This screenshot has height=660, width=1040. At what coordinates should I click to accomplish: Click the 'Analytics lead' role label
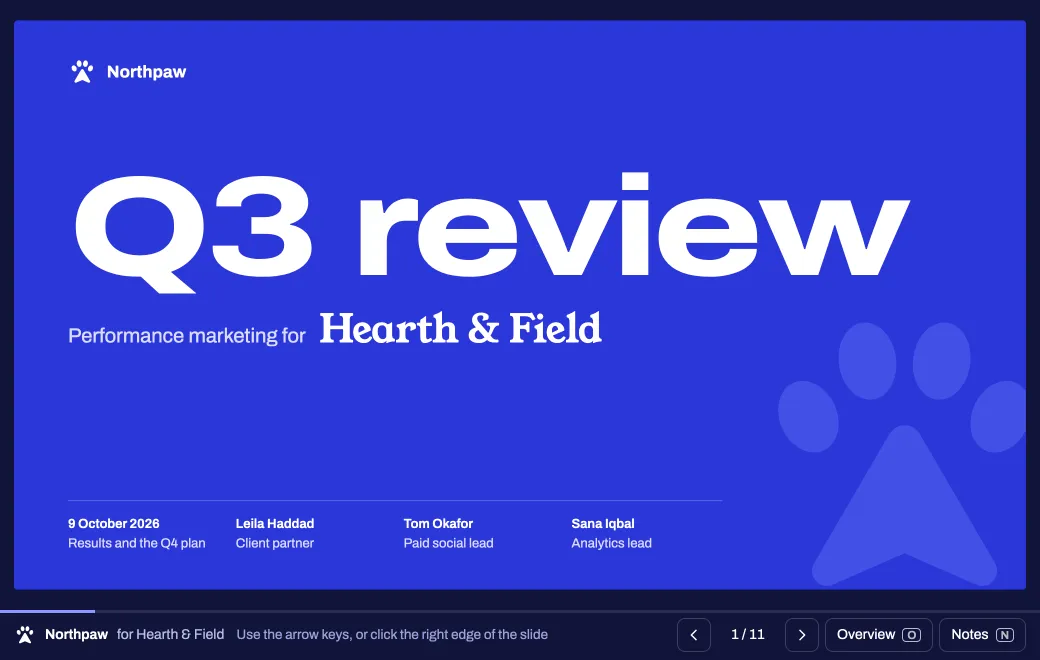(612, 543)
